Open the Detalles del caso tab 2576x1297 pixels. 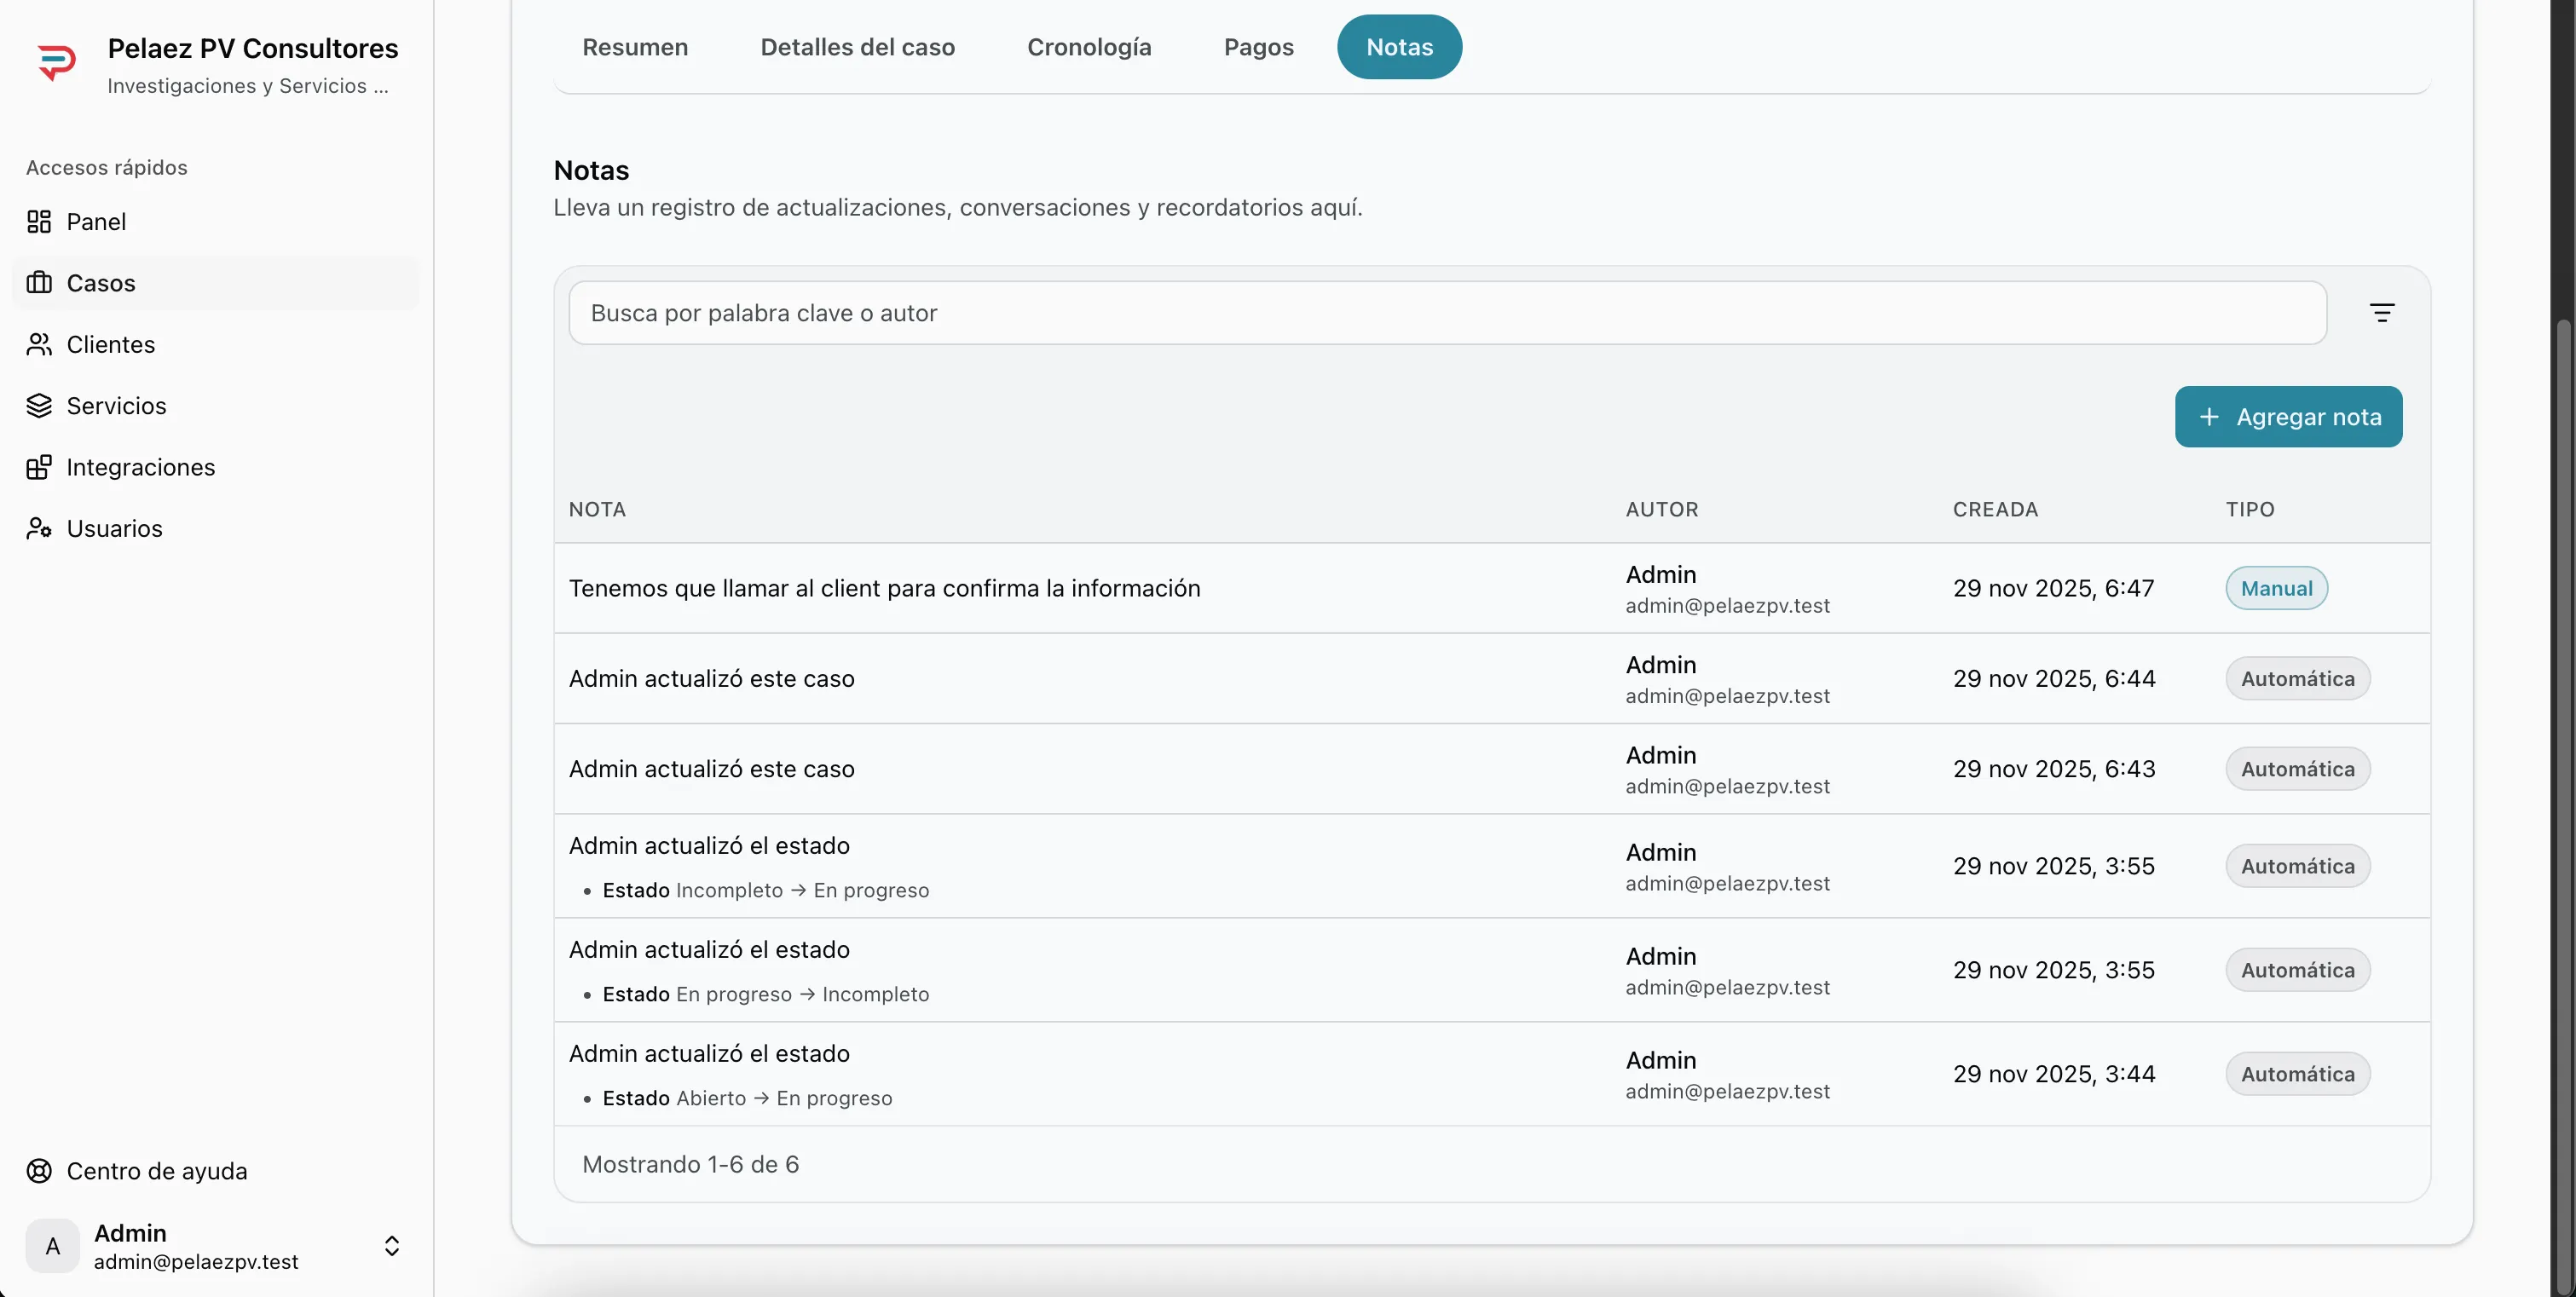(857, 47)
